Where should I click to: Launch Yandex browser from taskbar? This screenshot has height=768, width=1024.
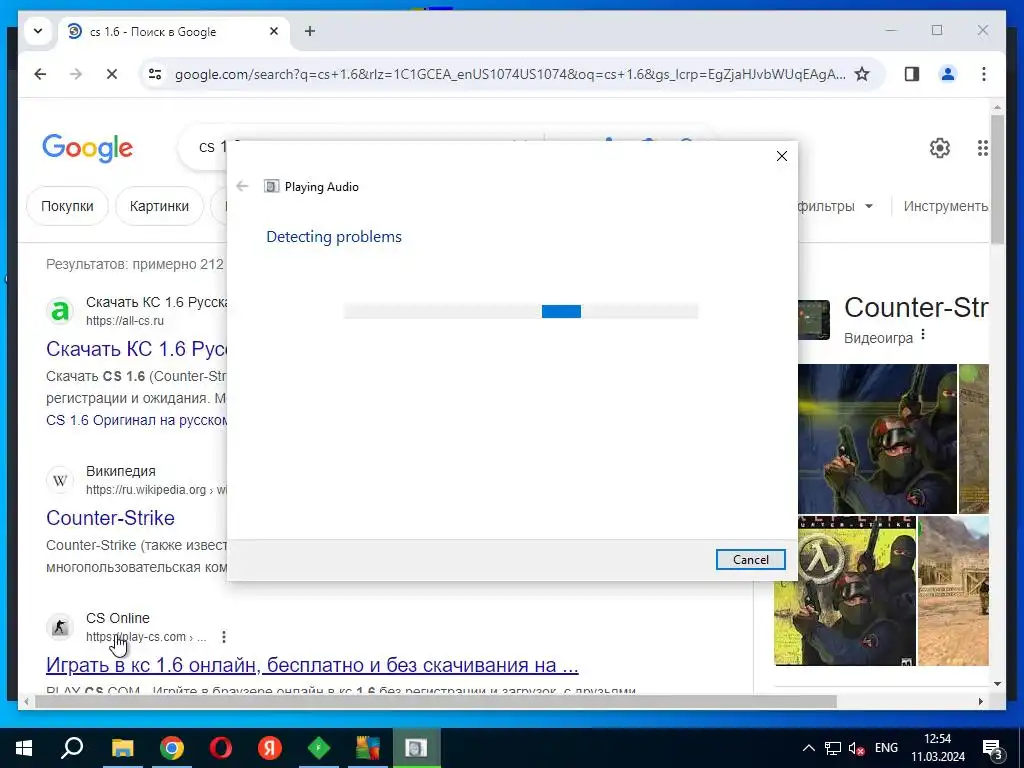click(x=270, y=748)
